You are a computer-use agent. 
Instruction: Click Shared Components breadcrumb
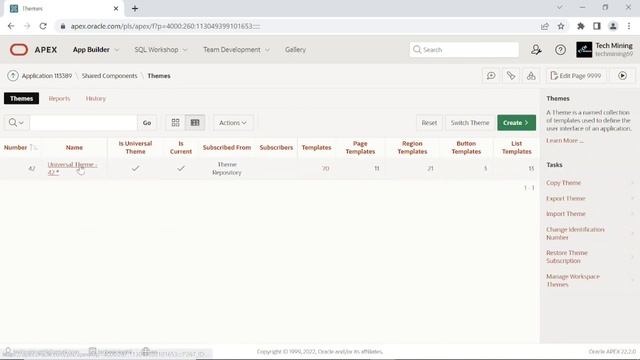(109, 76)
